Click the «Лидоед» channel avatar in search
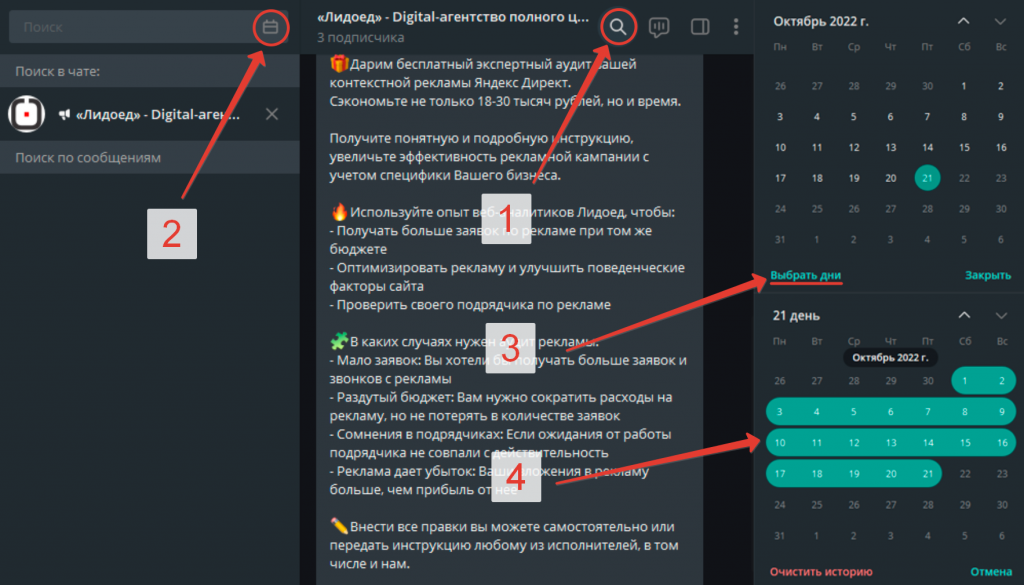 pos(26,114)
